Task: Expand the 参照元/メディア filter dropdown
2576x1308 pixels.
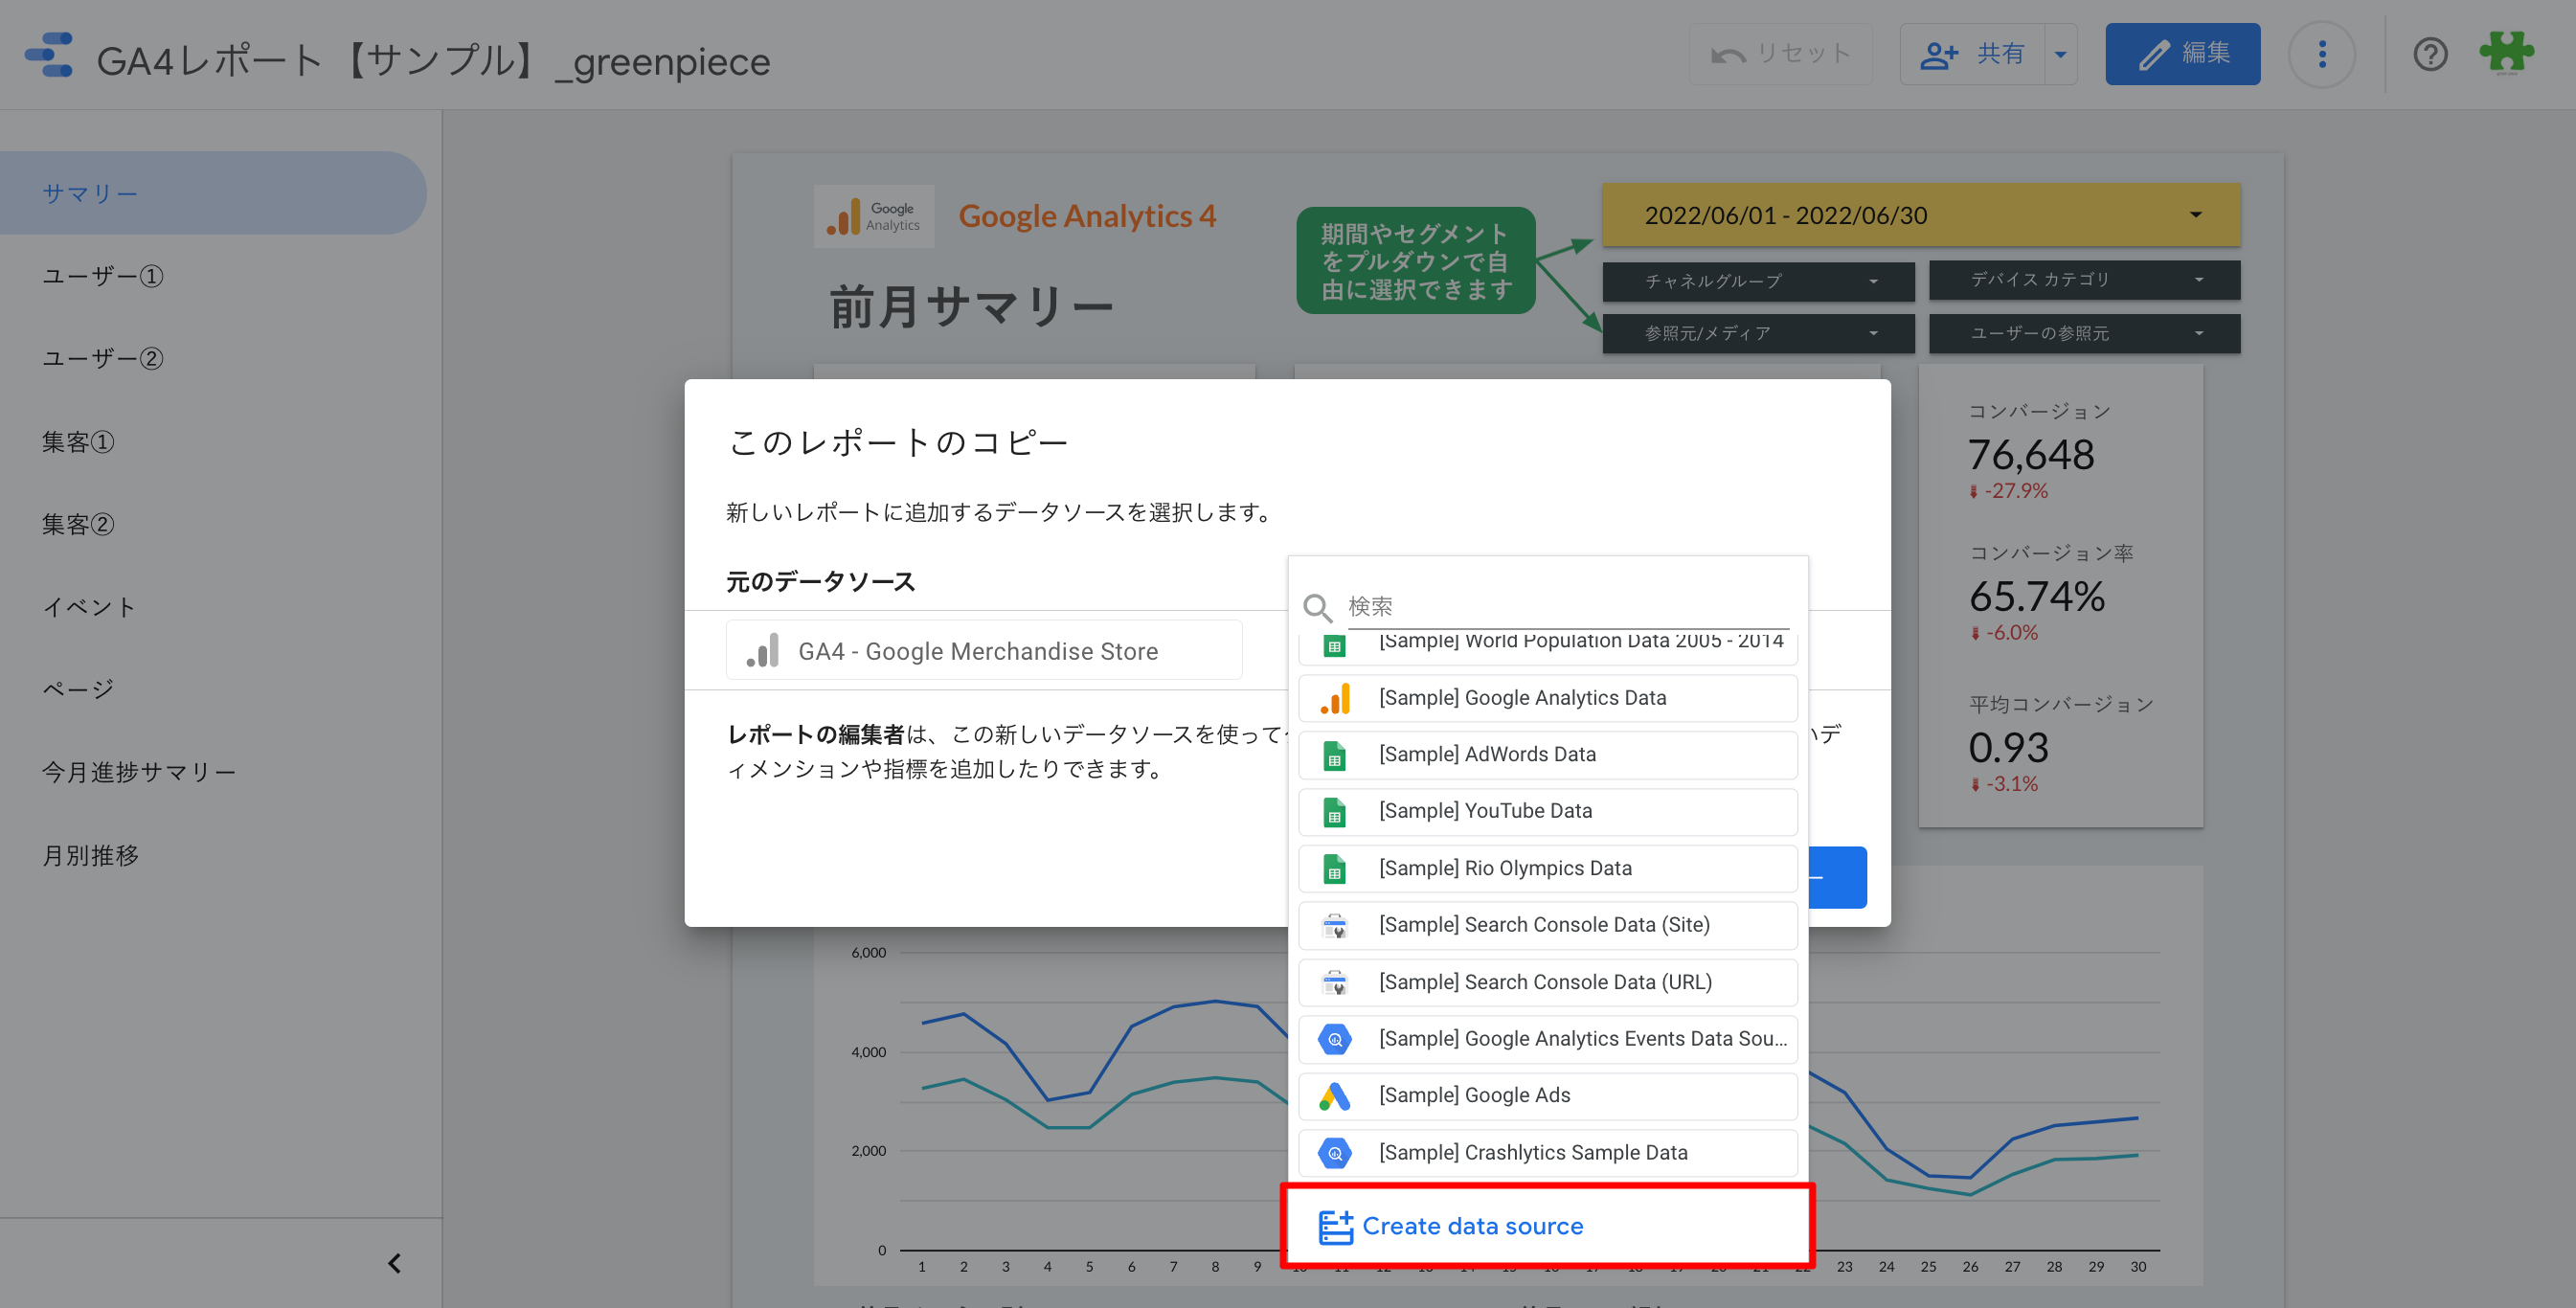Action: 1758,333
